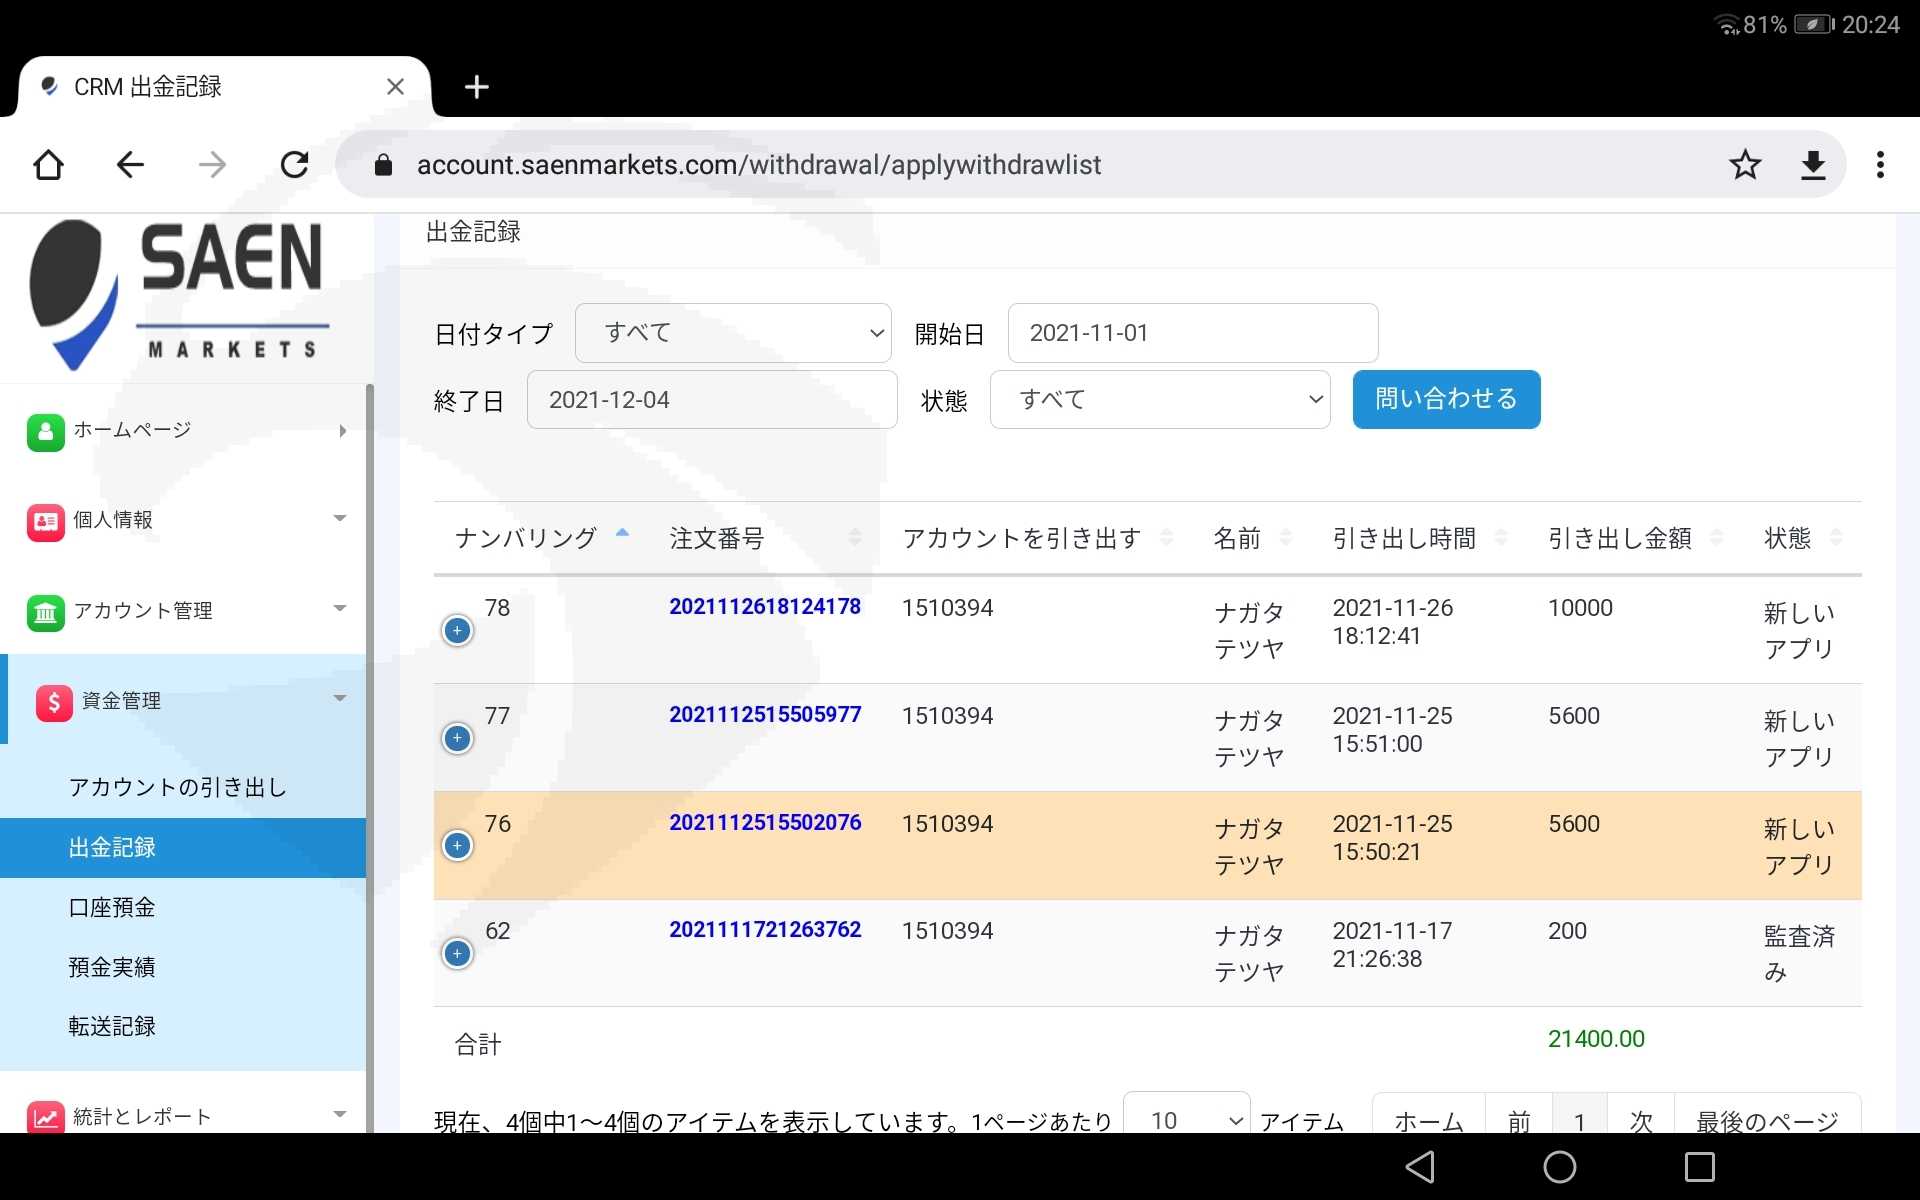Open 口座預金 sidebar item

pyautogui.click(x=112, y=907)
